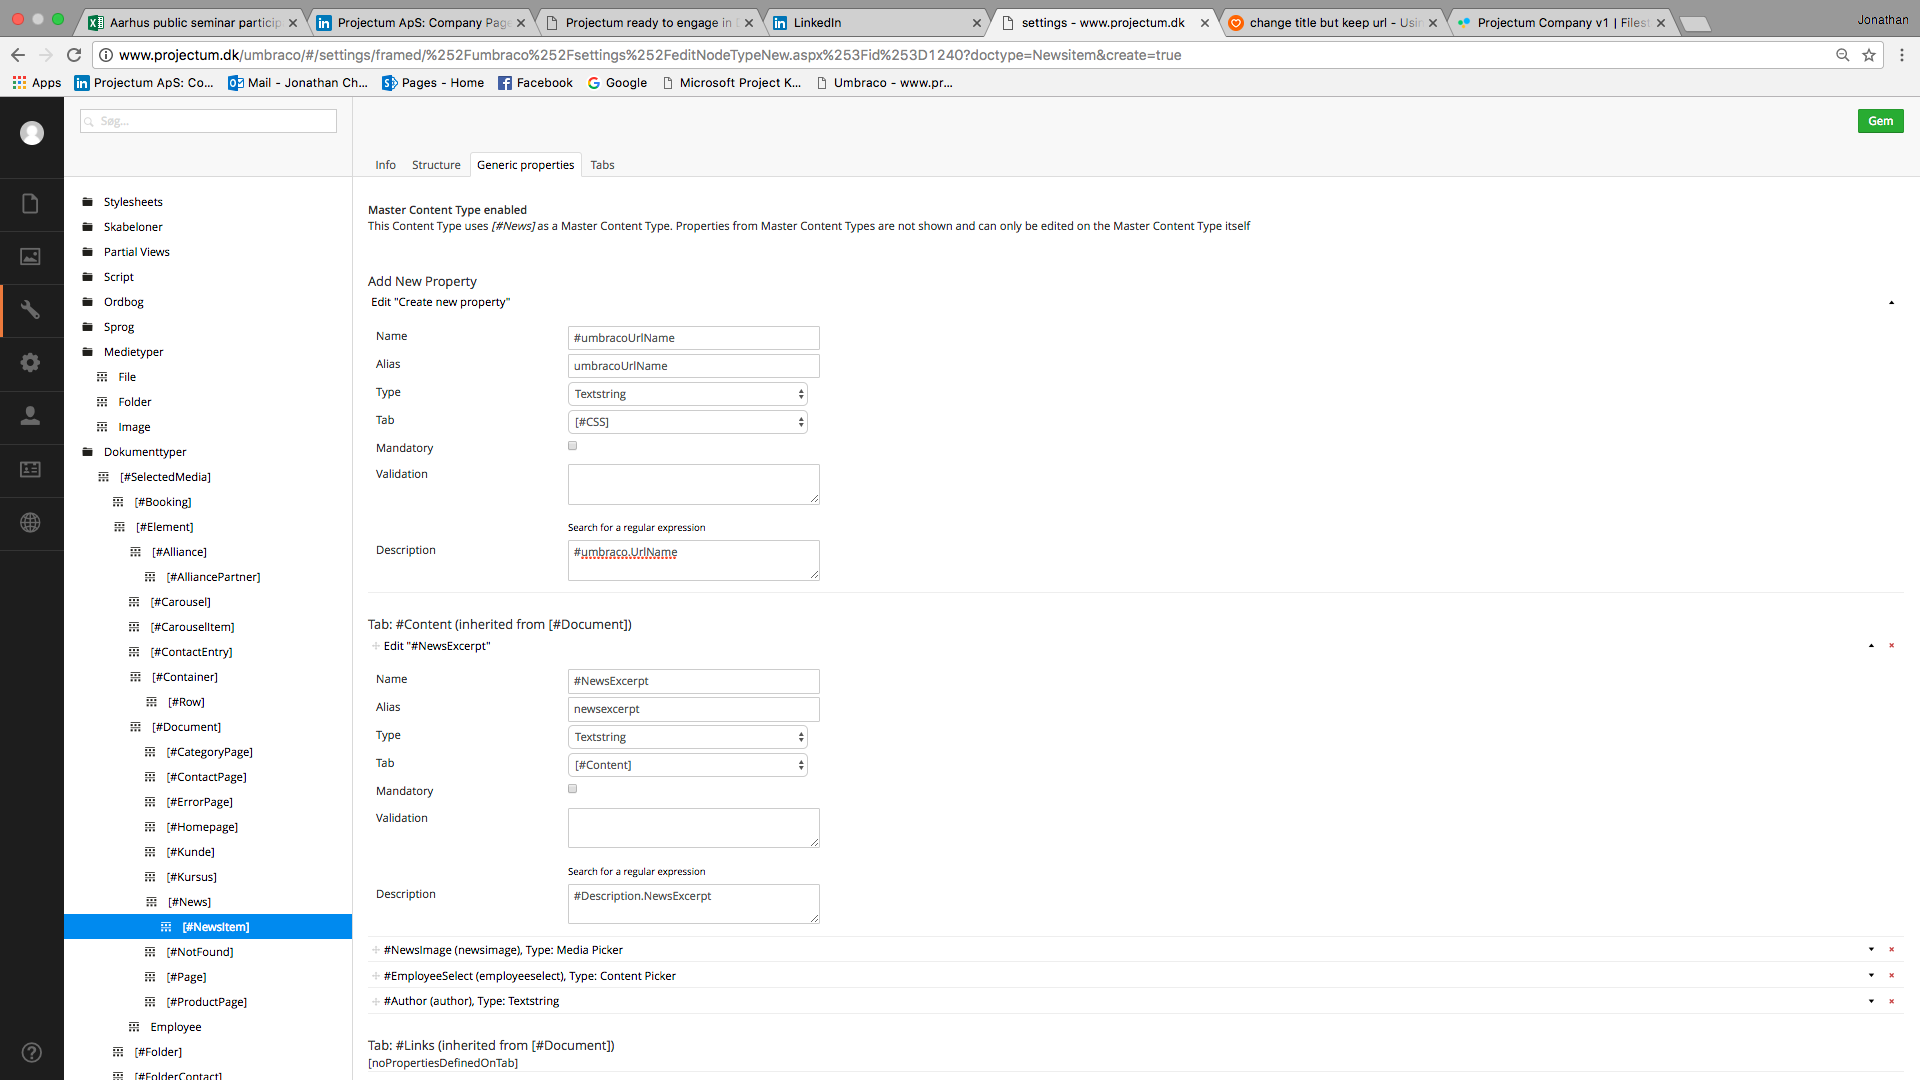Open the Media section image icon
This screenshot has height=1080, width=1920.
click(30, 257)
